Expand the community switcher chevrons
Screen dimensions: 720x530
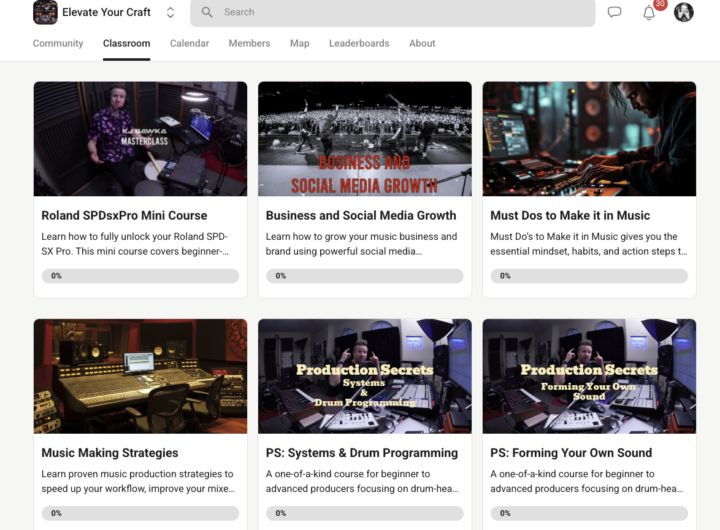point(170,12)
